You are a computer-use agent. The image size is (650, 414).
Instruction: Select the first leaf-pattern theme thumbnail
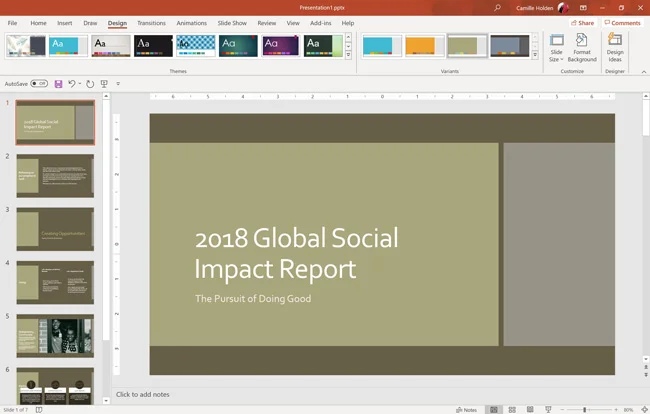click(26, 46)
